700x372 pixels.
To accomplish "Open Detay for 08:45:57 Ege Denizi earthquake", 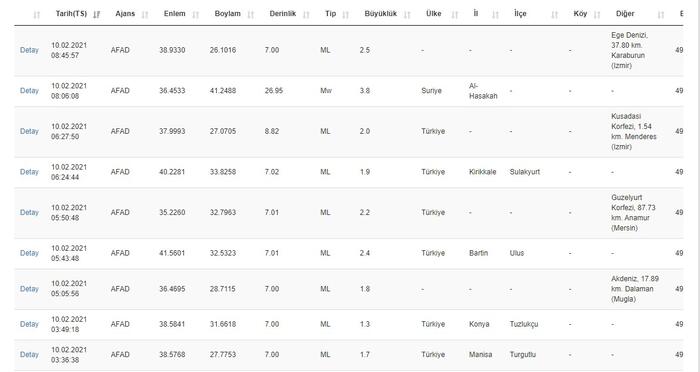I will 29,50.
